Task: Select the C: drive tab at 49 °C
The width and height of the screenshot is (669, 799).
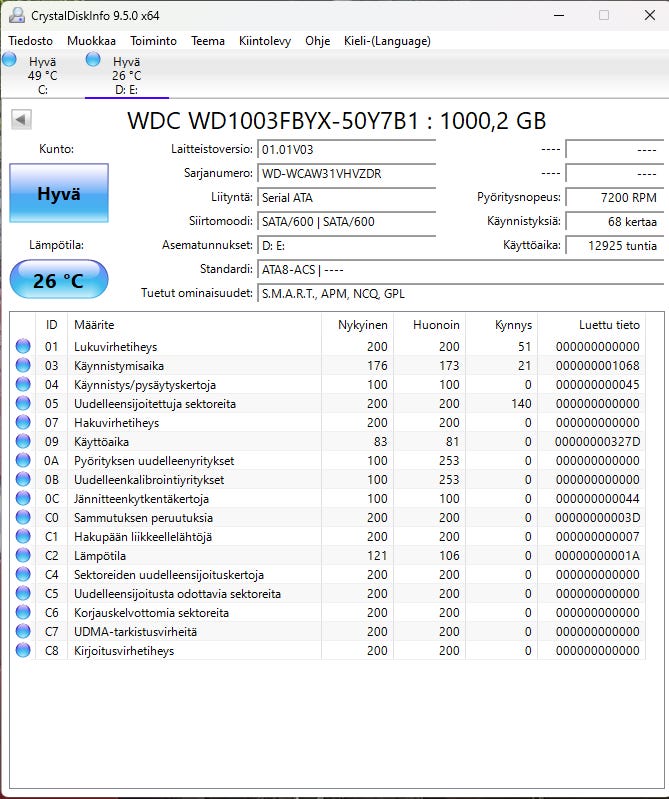Action: tap(43, 75)
